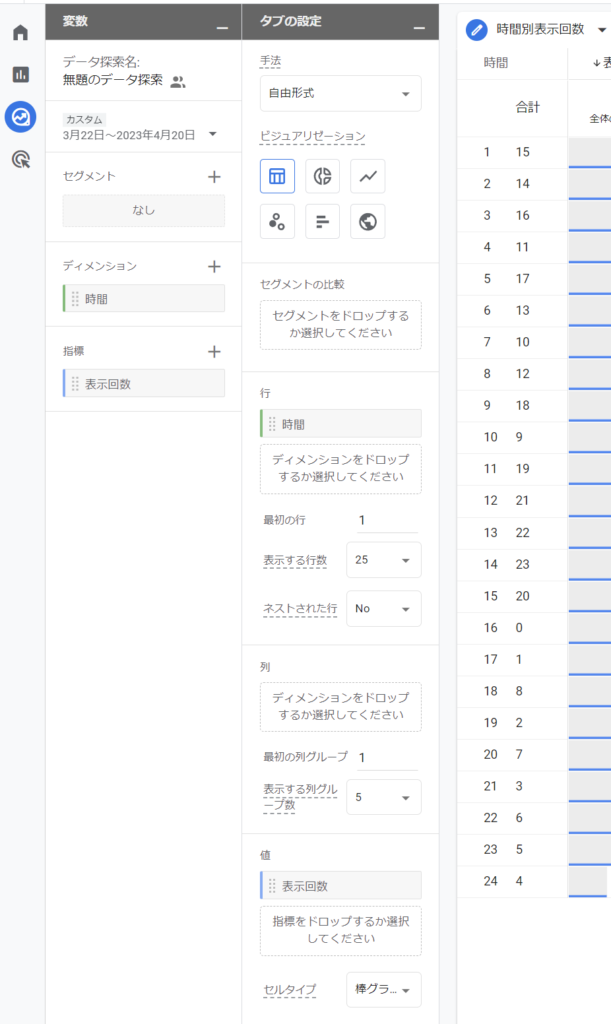
Task: Add a new dimension with plus icon
Action: [213, 266]
